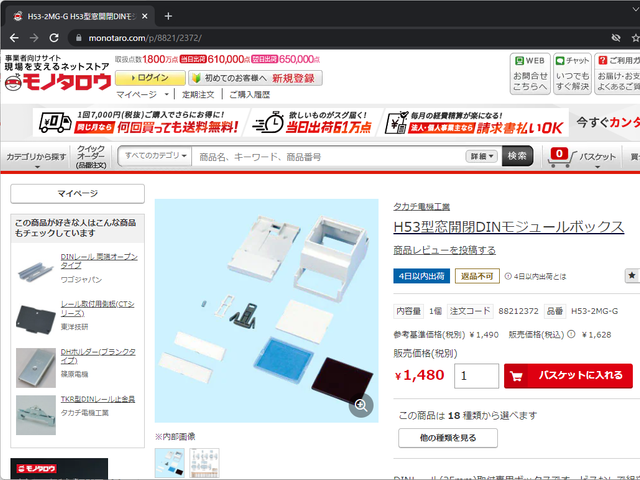Click the 請求書払いOK banner
This screenshot has width=640, height=480.
pos(476,122)
